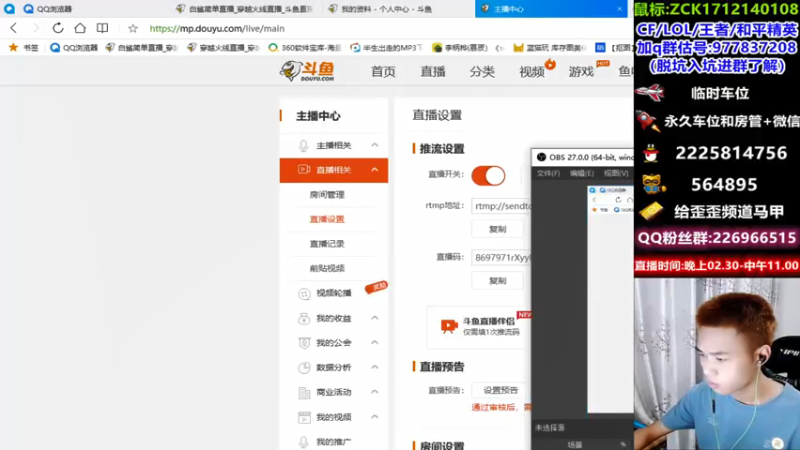
Task: Click the rtmp地址 input field
Action: click(502, 206)
